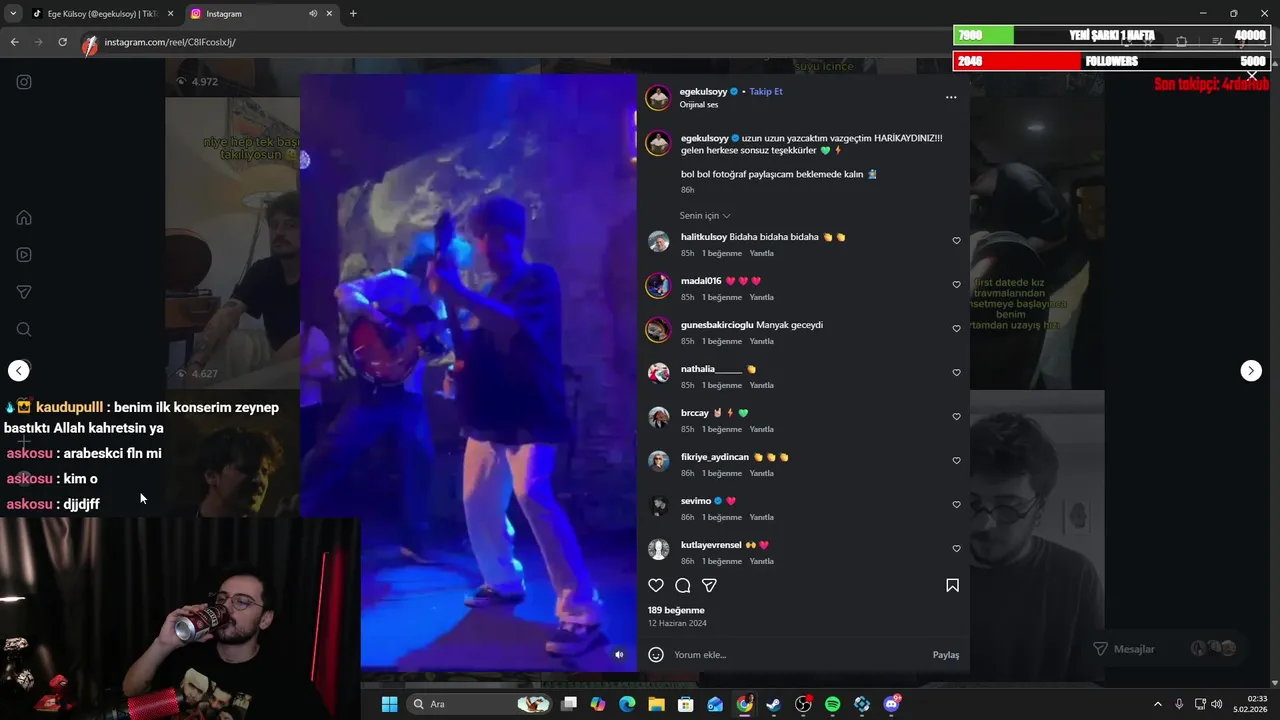This screenshot has width=1280, height=720.
Task: Open Spotify from the taskbar
Action: [x=832, y=704]
